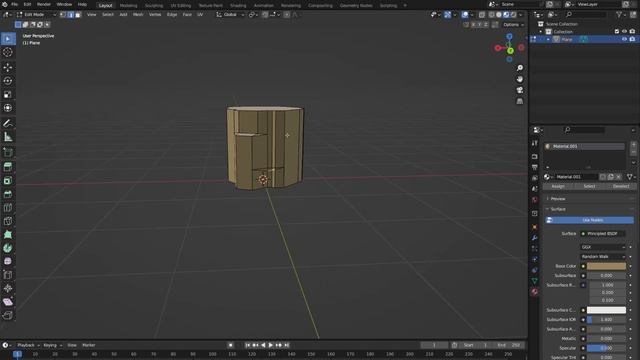
Task: Hide Plane object with eye icon
Action: pos(624,39)
